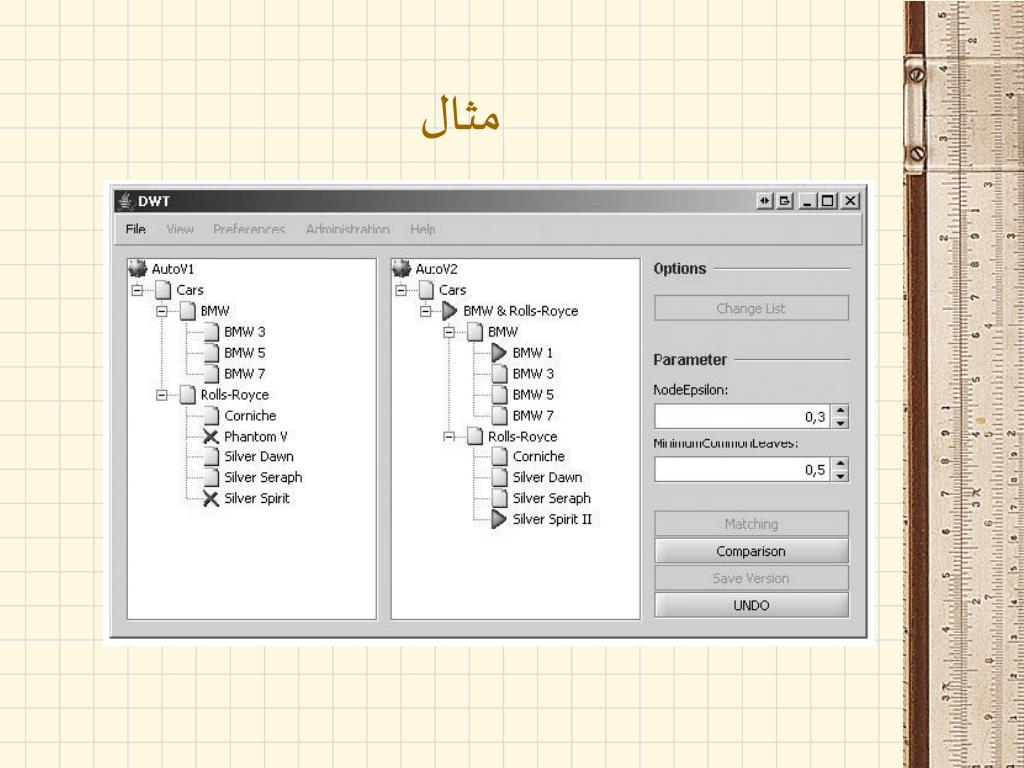Click the MinimumCommonLeaves field showing 0,5

click(x=743, y=470)
